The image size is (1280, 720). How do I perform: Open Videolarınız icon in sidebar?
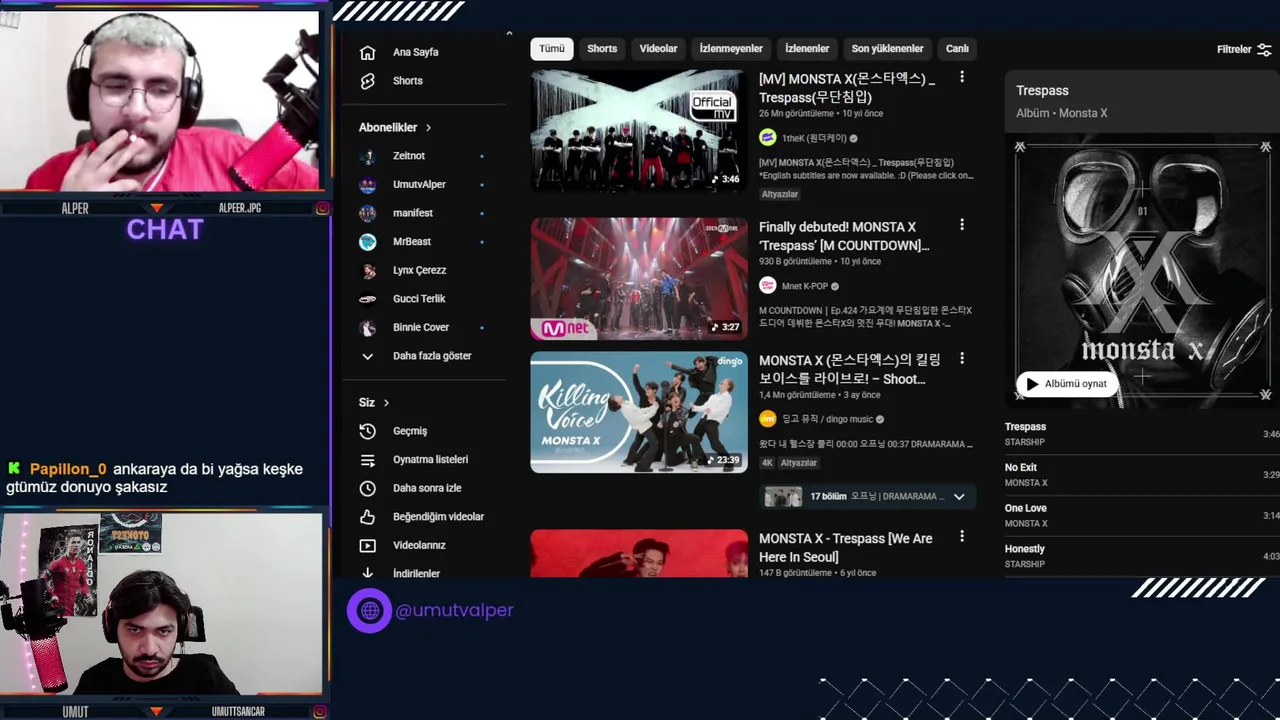[368, 546]
